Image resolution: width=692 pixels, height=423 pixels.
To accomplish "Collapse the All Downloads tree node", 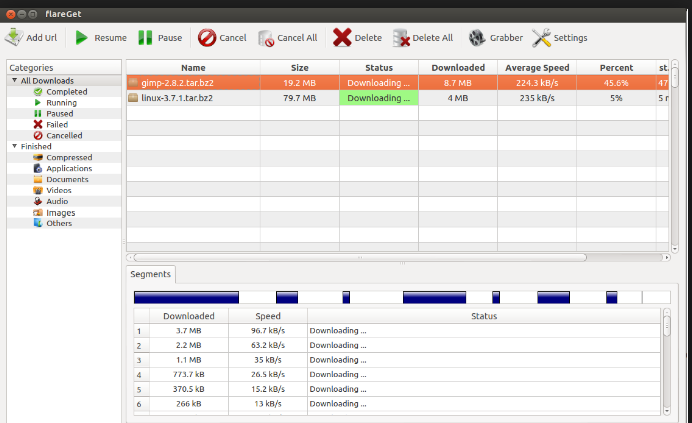I will (15, 80).
